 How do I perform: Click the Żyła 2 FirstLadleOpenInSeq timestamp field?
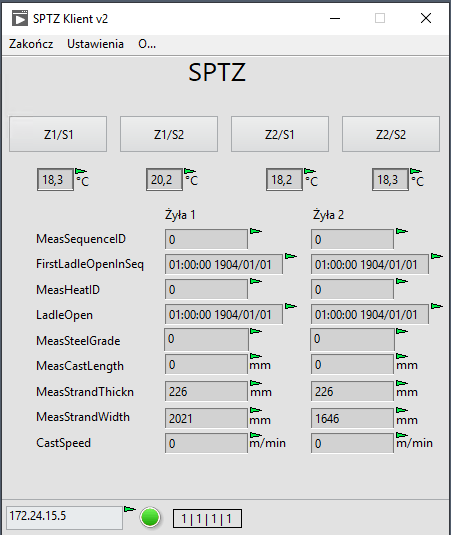[370, 264]
